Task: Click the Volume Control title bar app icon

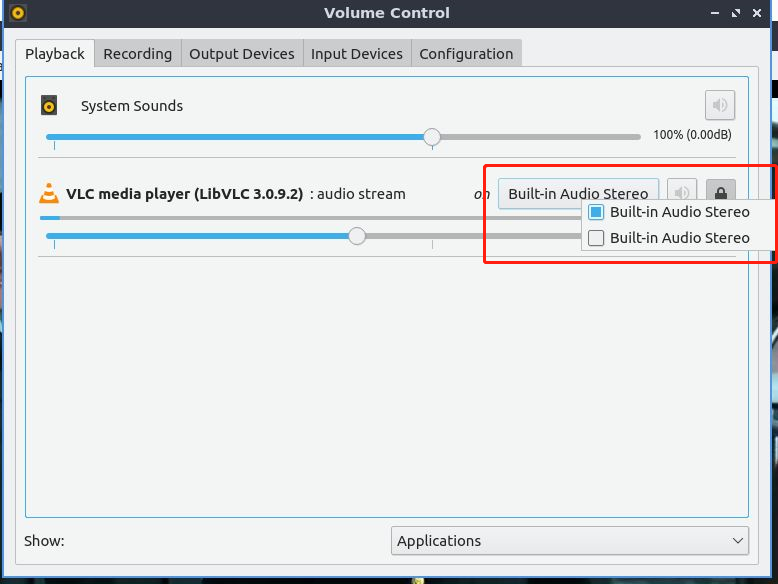Action: tap(17, 14)
